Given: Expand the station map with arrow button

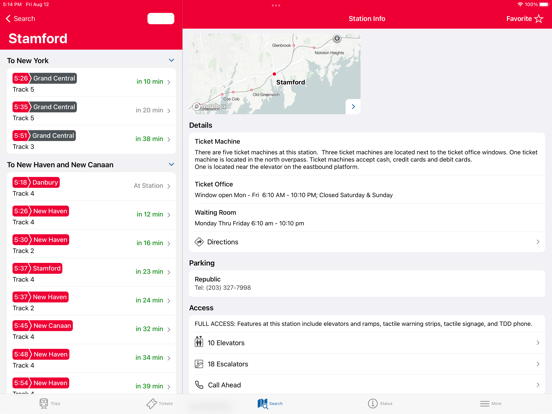Looking at the screenshot, I should click(353, 106).
